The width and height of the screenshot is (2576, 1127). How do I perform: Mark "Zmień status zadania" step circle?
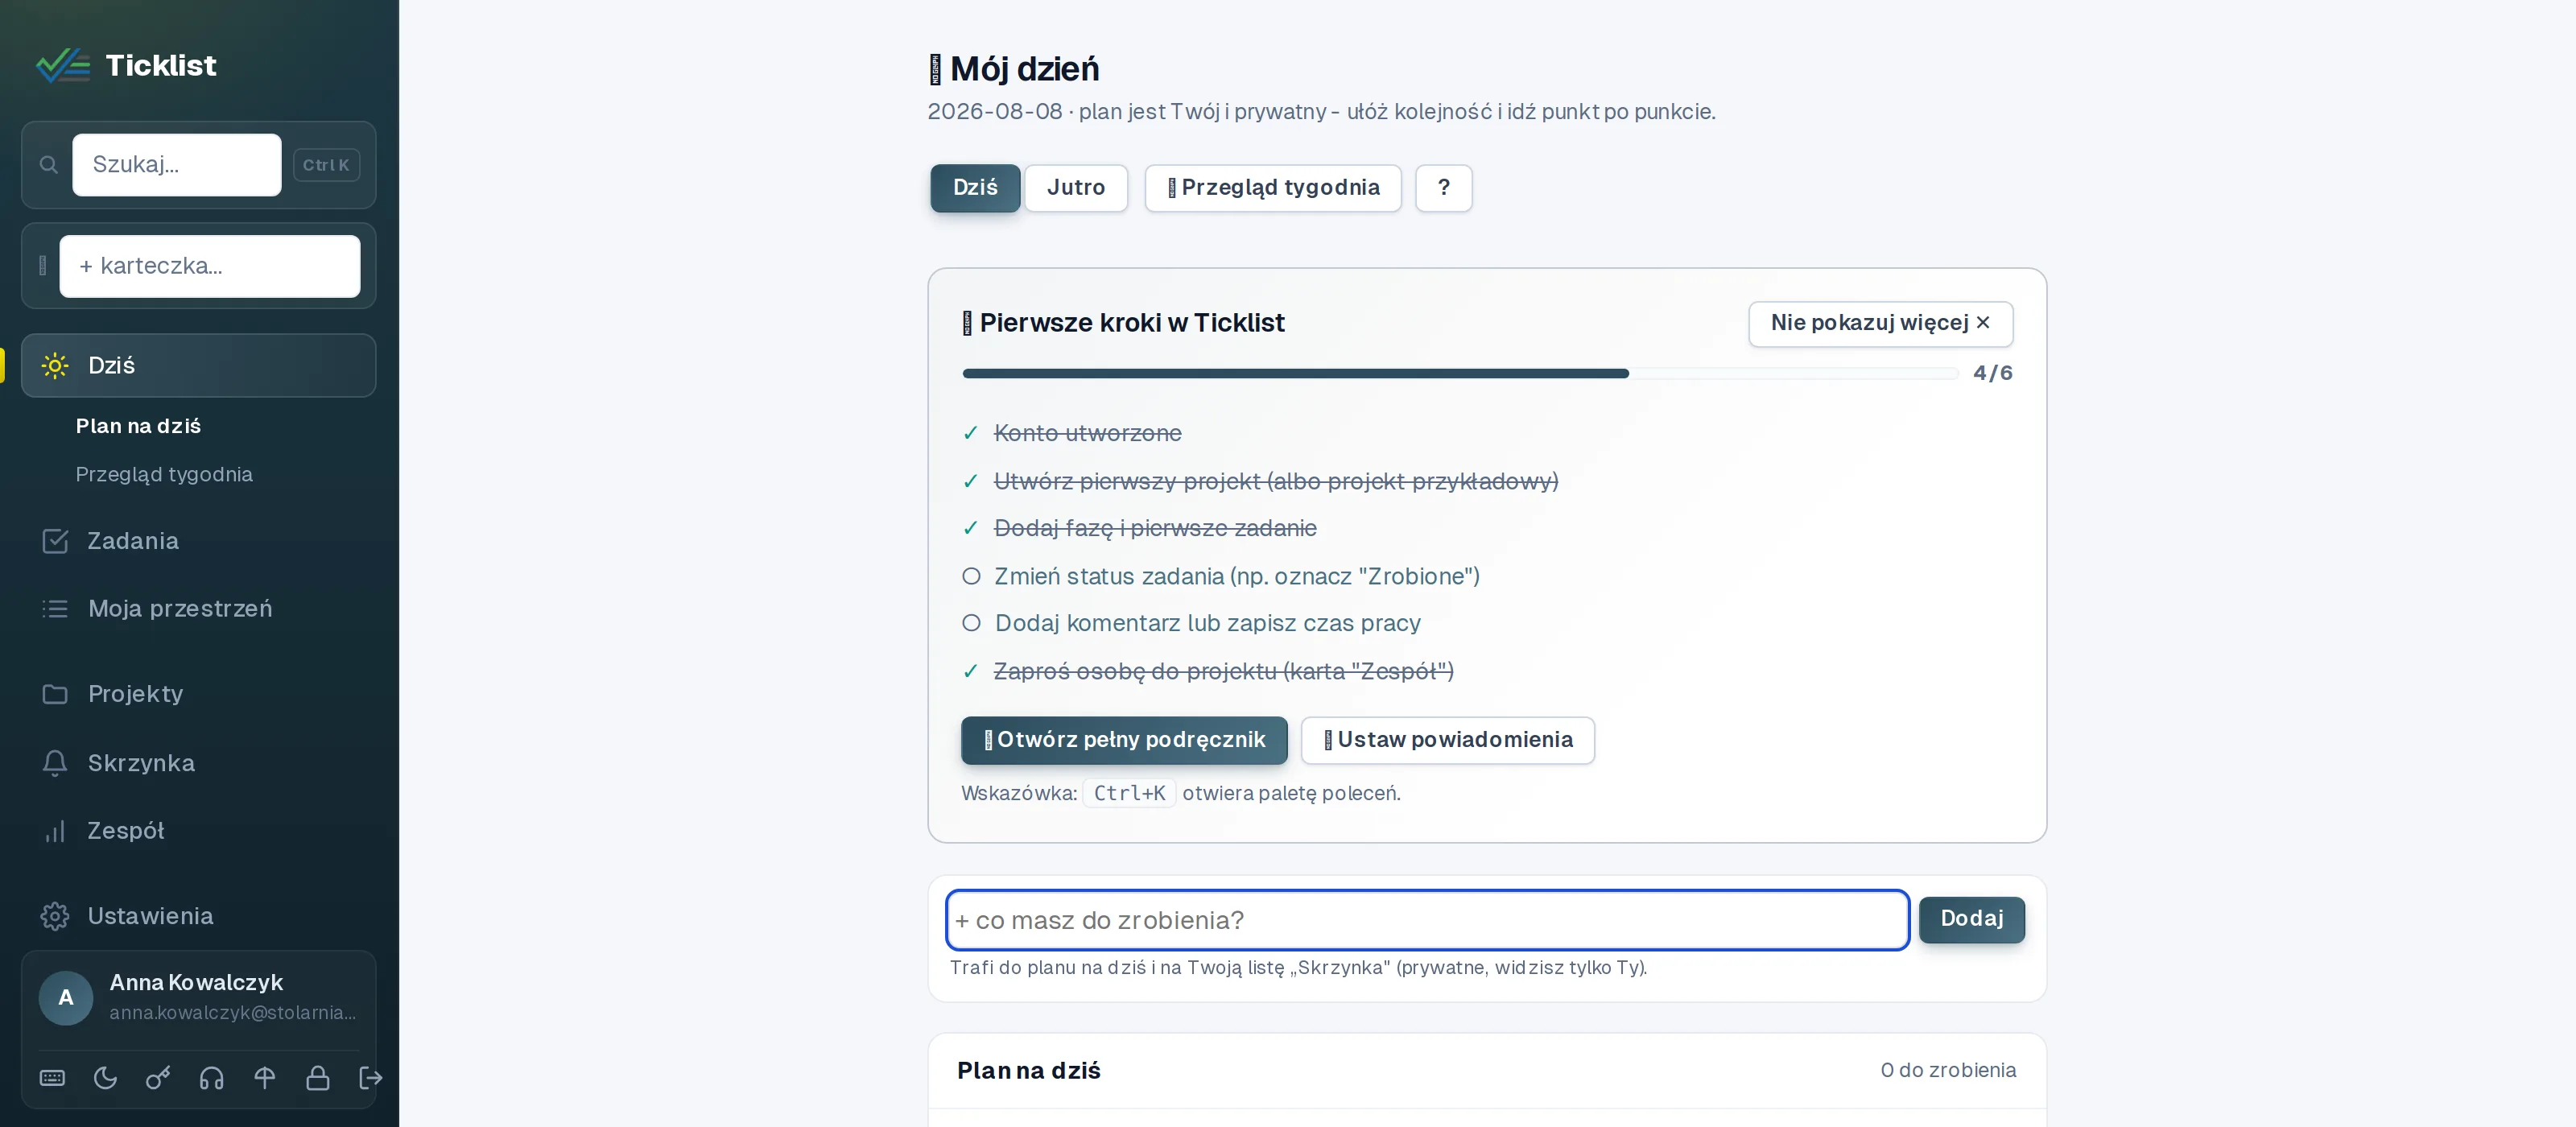click(971, 576)
